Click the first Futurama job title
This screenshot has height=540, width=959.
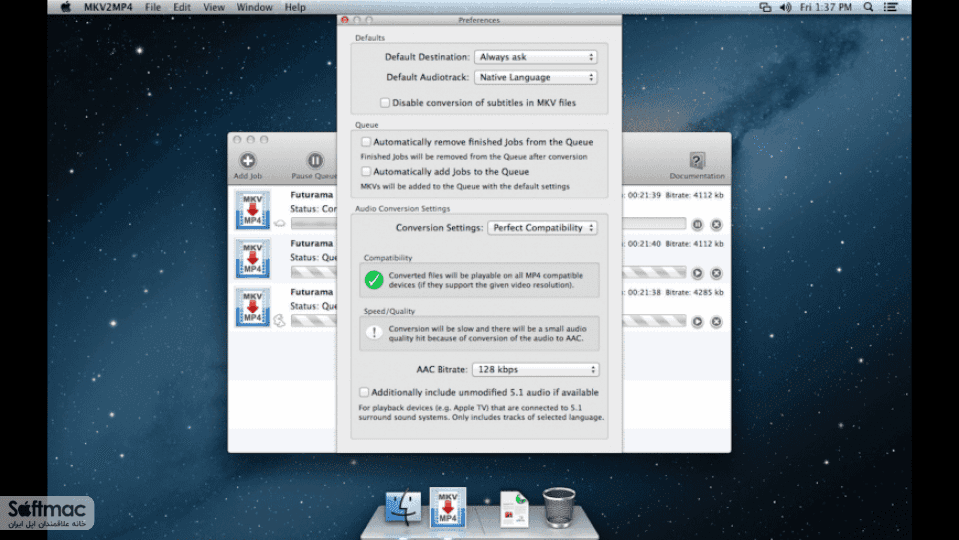tap(312, 194)
